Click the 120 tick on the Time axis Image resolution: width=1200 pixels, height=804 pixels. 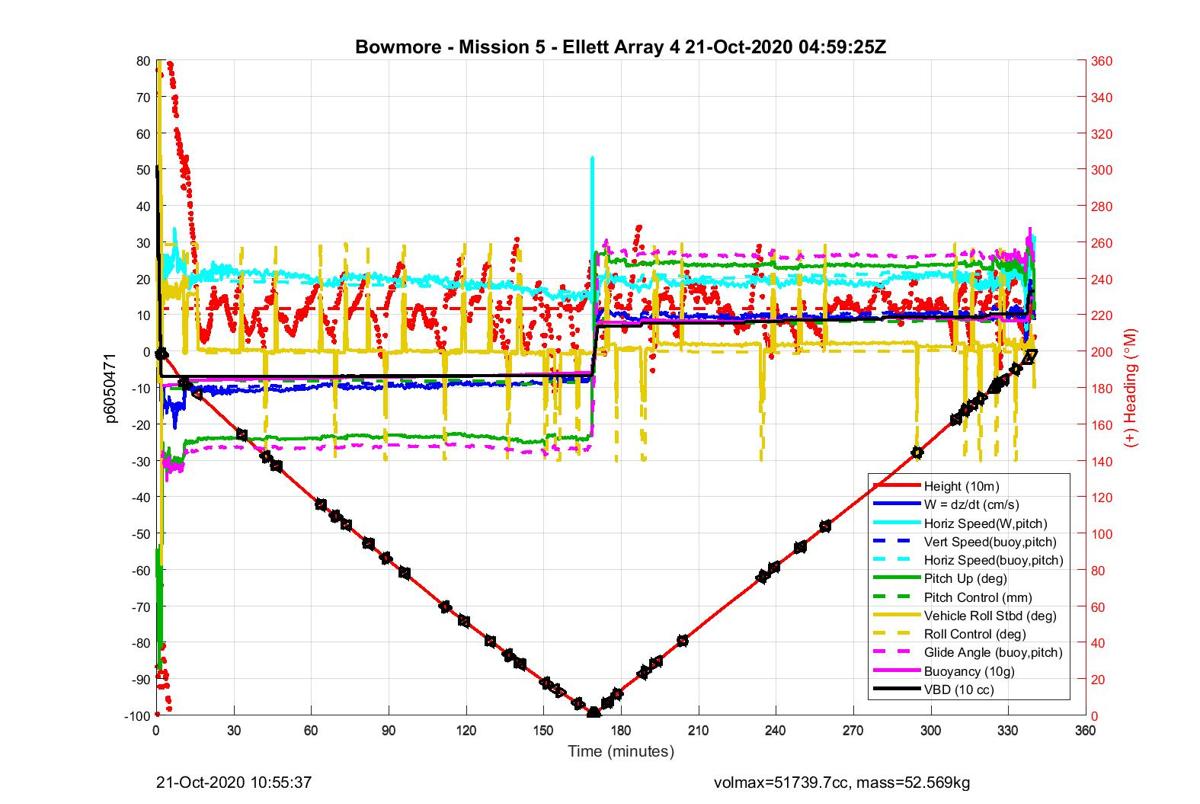[466, 732]
